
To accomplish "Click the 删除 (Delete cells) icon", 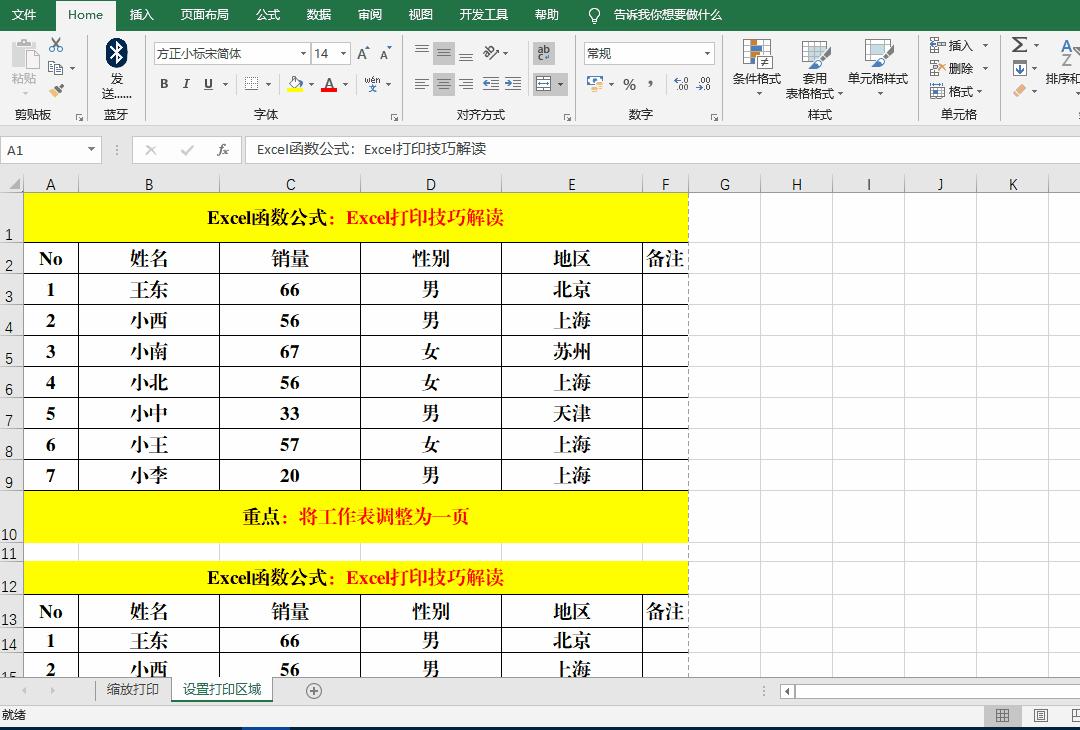I will (x=955, y=65).
